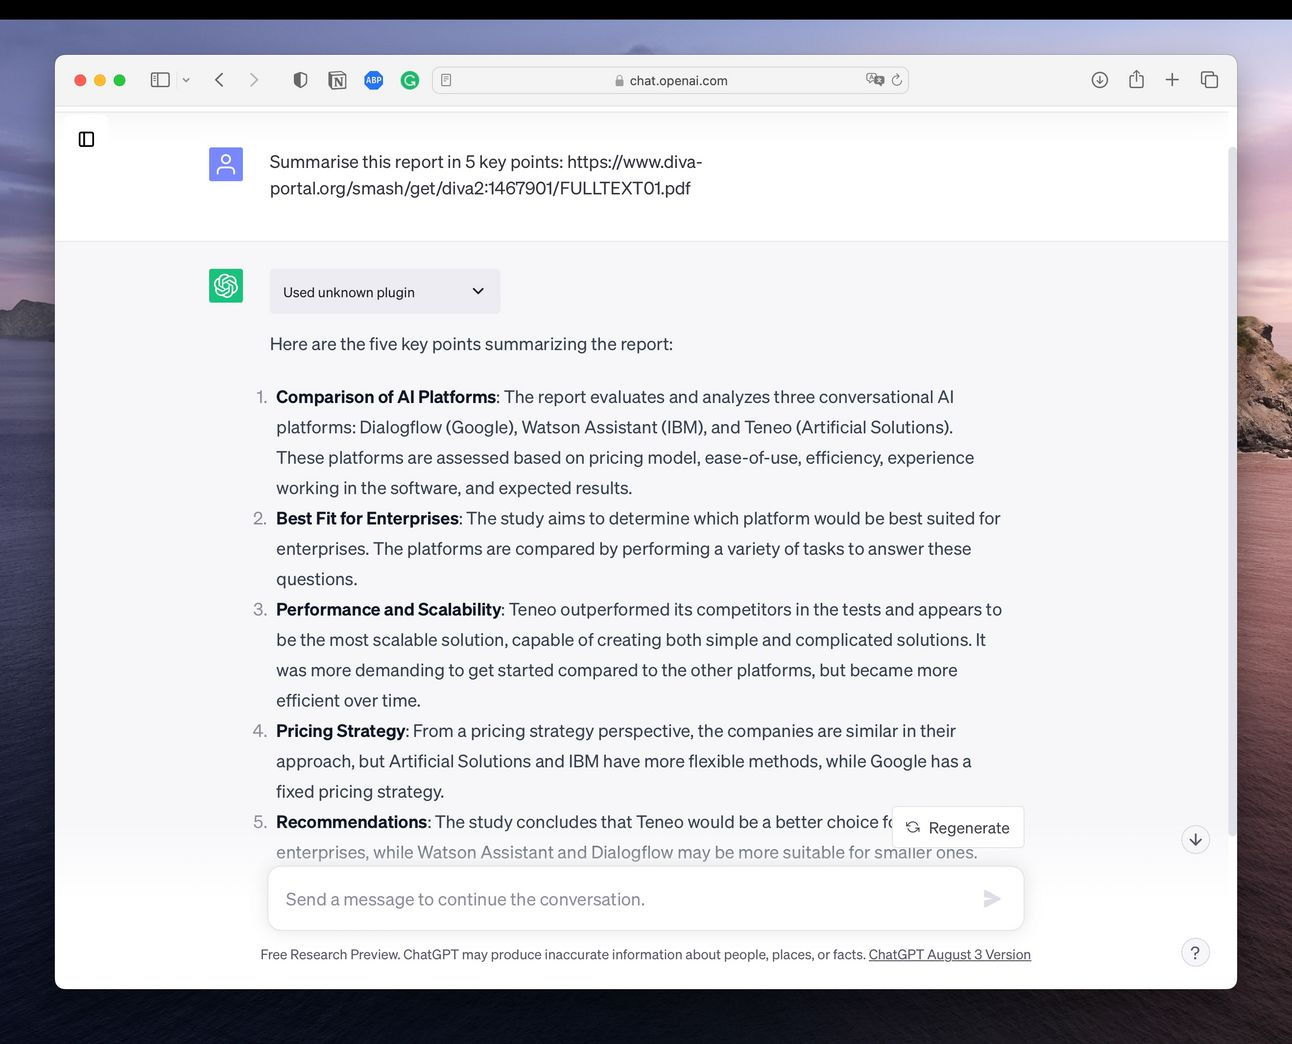
Task: Open a new tab with plus icon
Action: [1172, 80]
